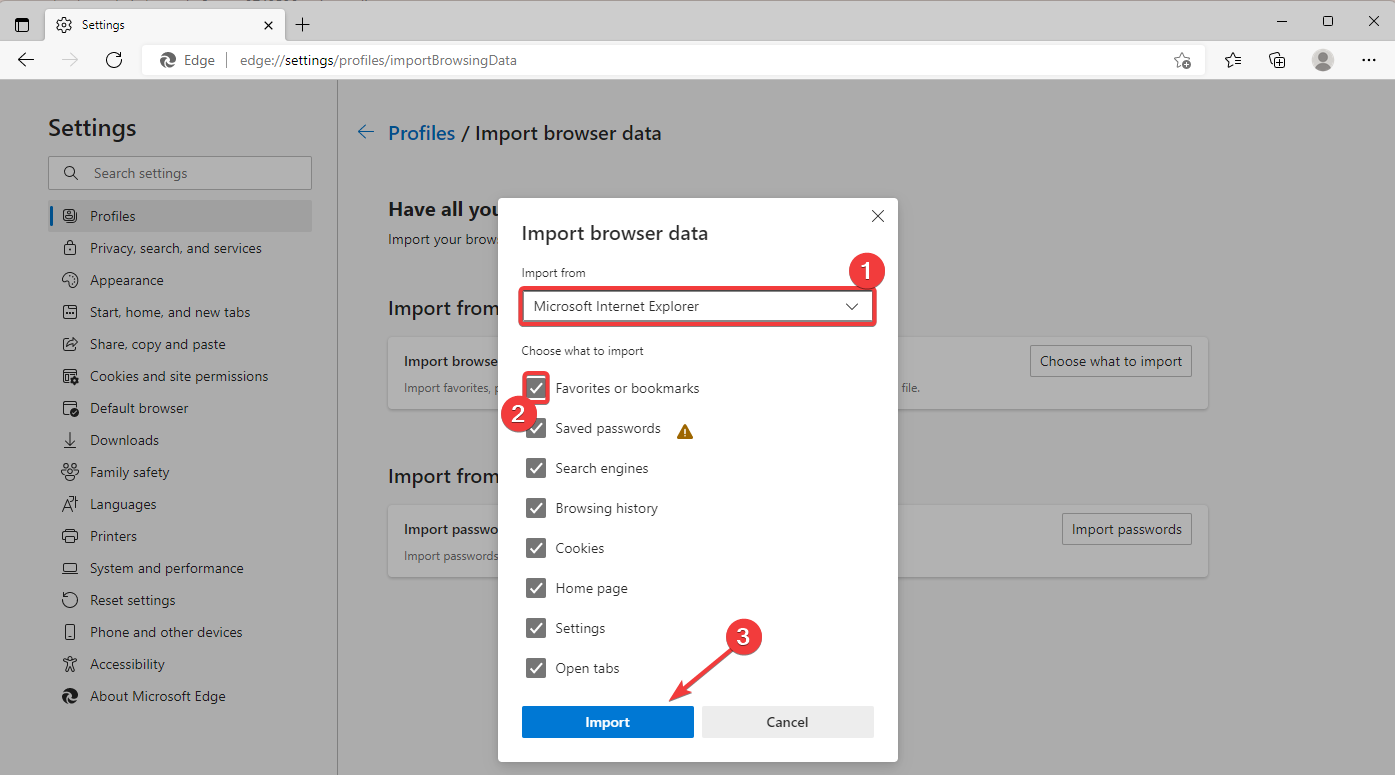Uncheck Favorites or bookmarks checkbox
The image size is (1395, 775).
[537, 388]
